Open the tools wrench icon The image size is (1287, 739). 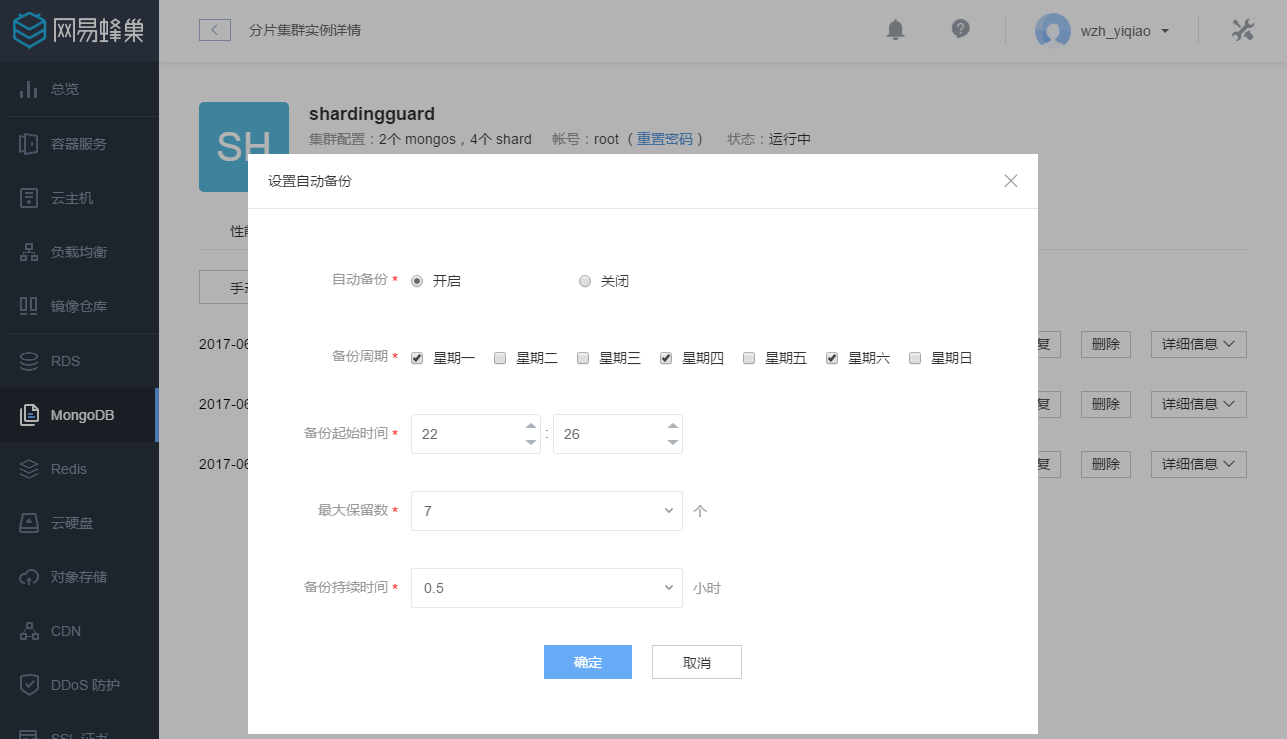[1242, 30]
